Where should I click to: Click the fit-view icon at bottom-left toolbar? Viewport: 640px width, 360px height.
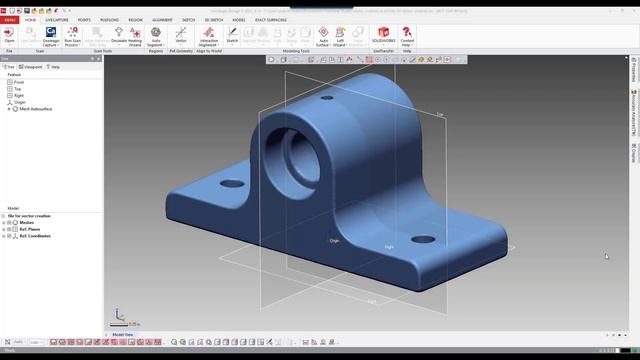(7, 342)
